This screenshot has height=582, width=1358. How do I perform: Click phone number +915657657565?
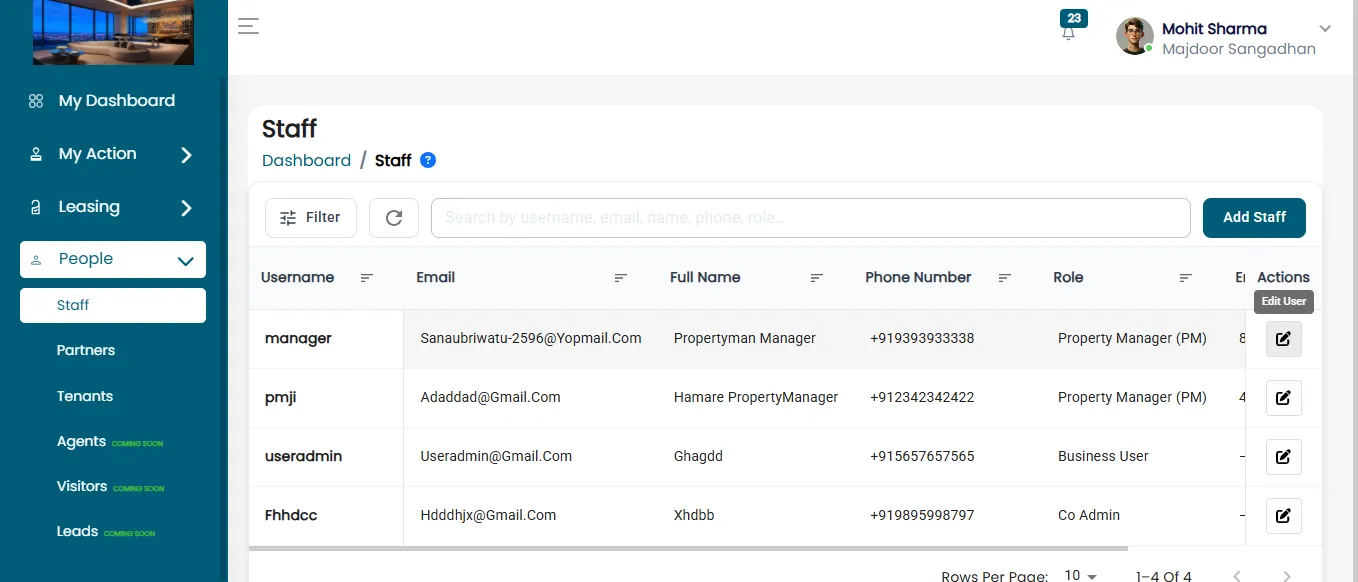(922, 457)
